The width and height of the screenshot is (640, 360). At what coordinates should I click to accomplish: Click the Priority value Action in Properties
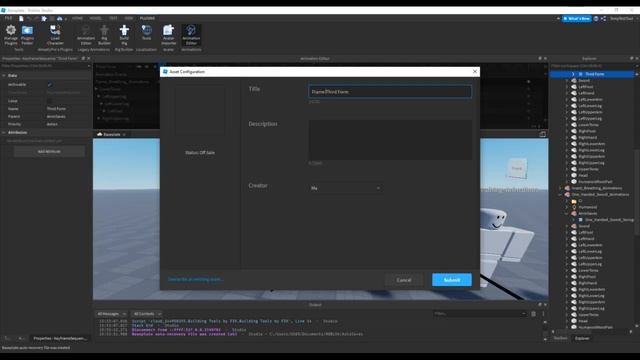coord(52,124)
